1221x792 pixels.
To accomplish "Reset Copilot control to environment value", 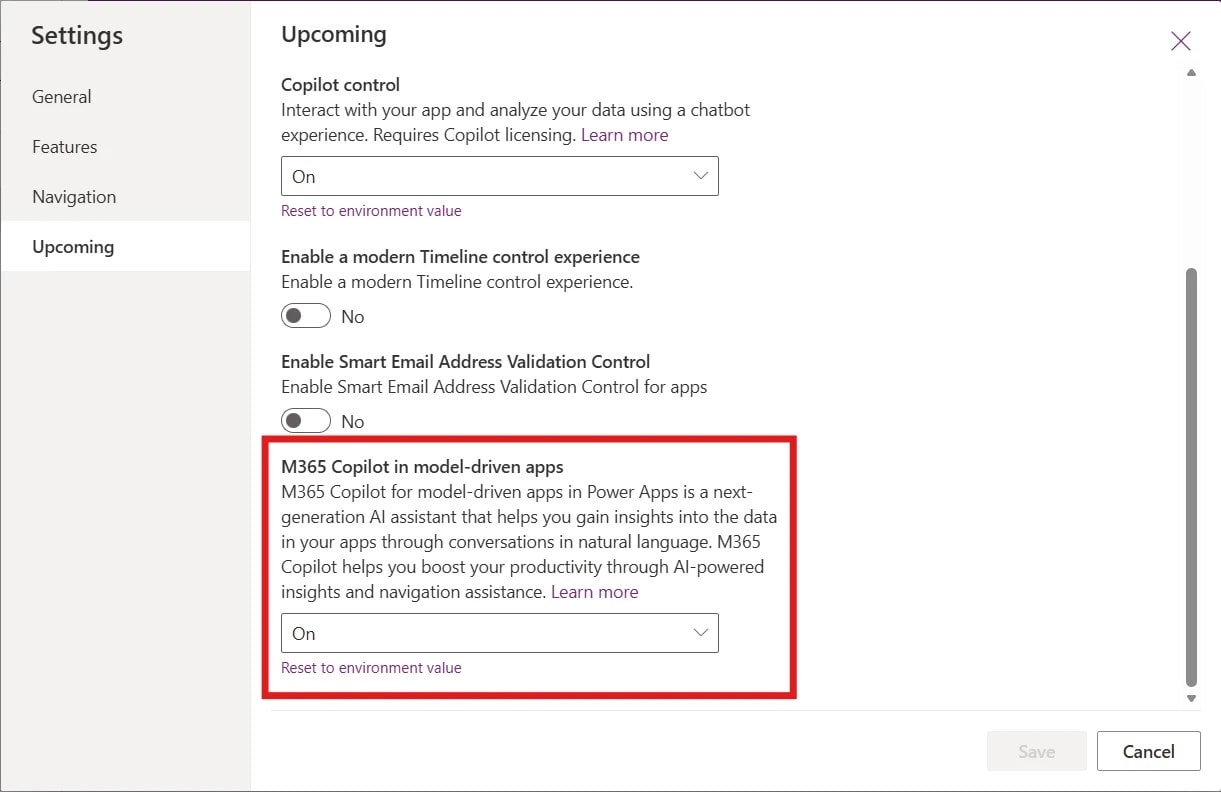I will 371,210.
